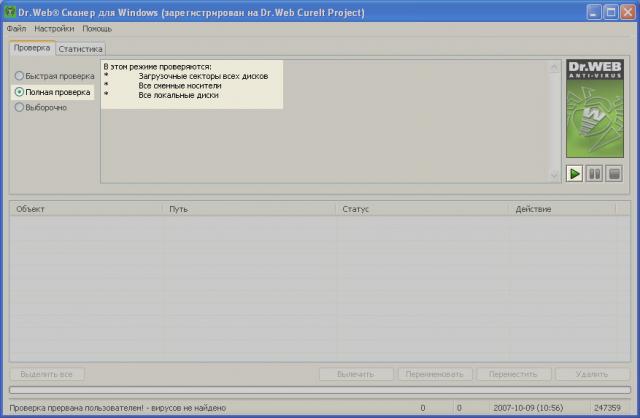The image size is (640, 418).
Task: Minimize the Dr.Web scanner window
Action: click(594, 12)
